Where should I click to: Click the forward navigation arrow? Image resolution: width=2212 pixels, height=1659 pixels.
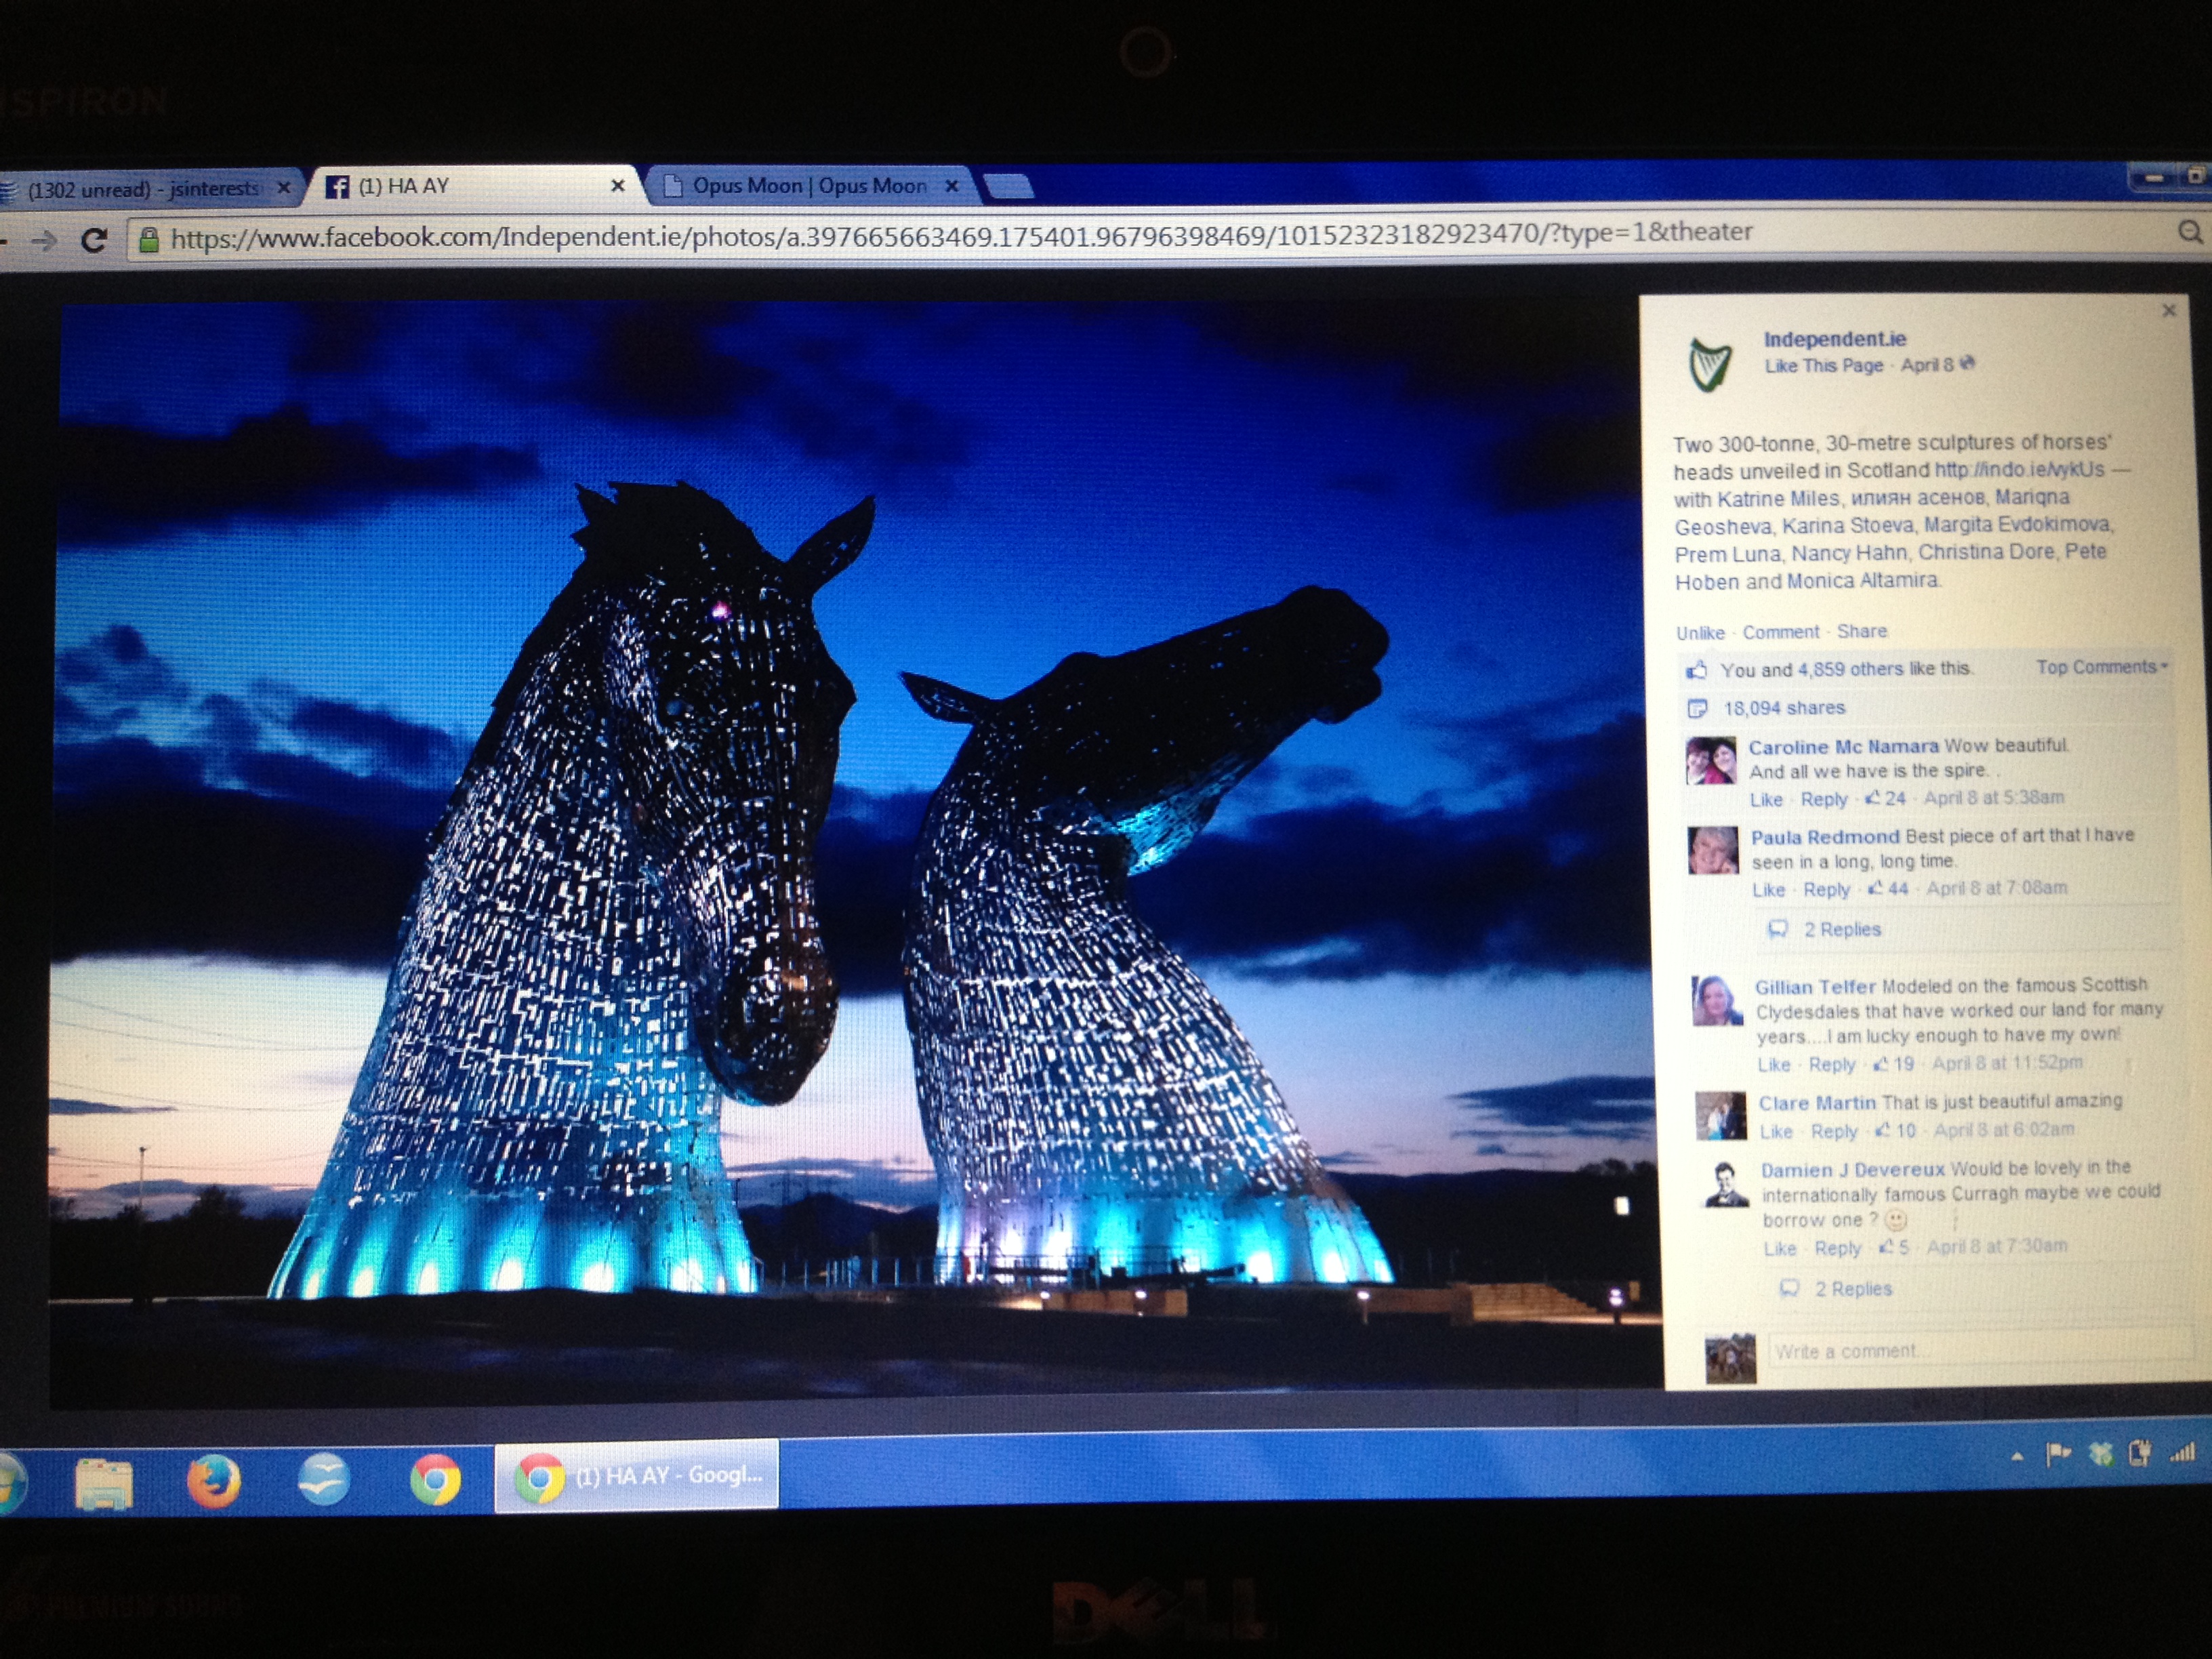[x=43, y=240]
